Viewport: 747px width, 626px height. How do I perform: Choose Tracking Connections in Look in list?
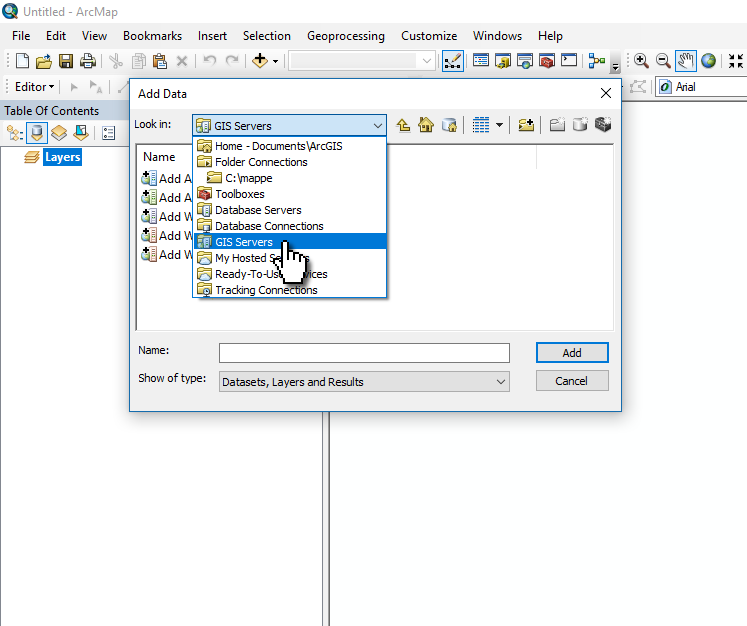[290, 290]
